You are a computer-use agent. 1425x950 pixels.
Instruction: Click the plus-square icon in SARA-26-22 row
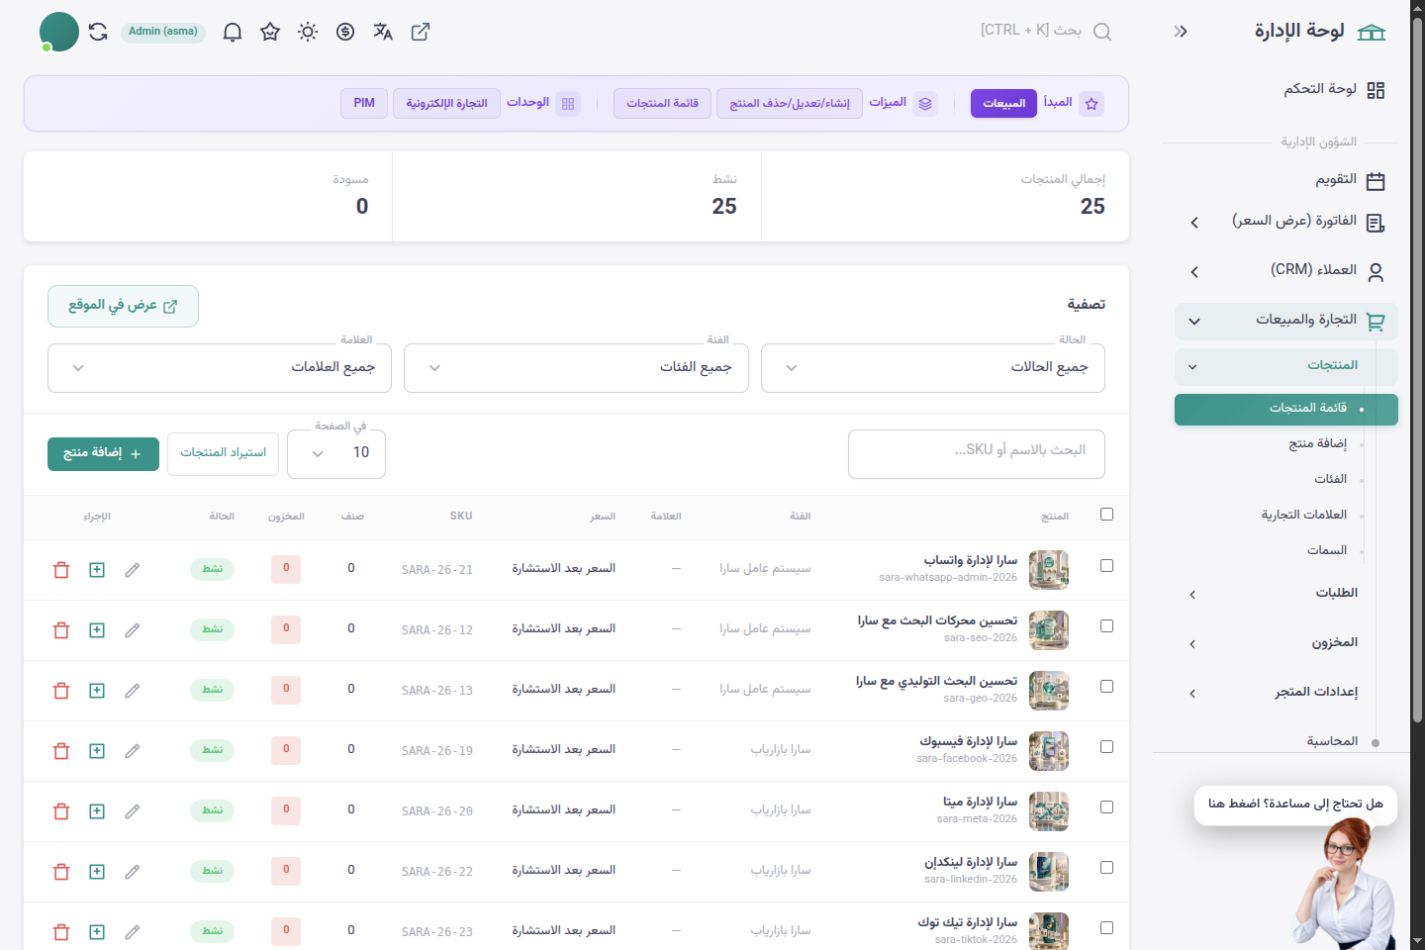97,871
